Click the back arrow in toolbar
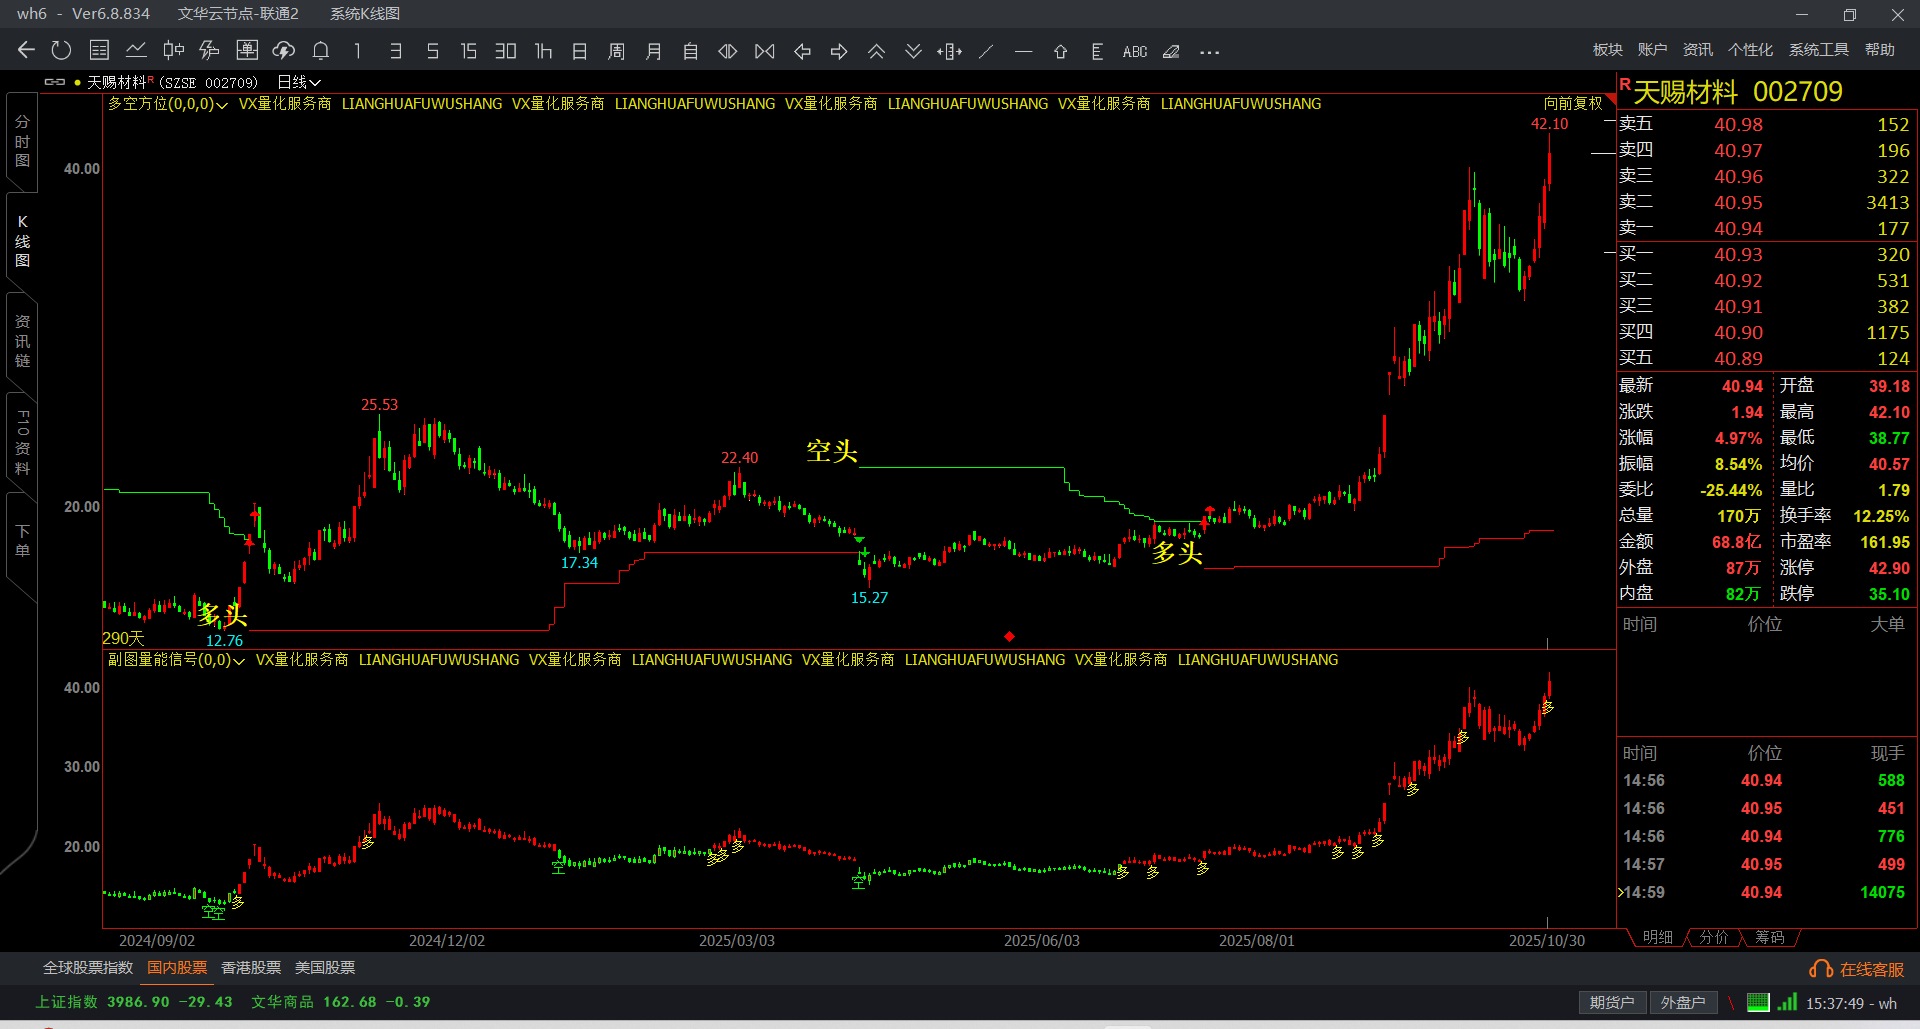1920x1029 pixels. [x=26, y=51]
